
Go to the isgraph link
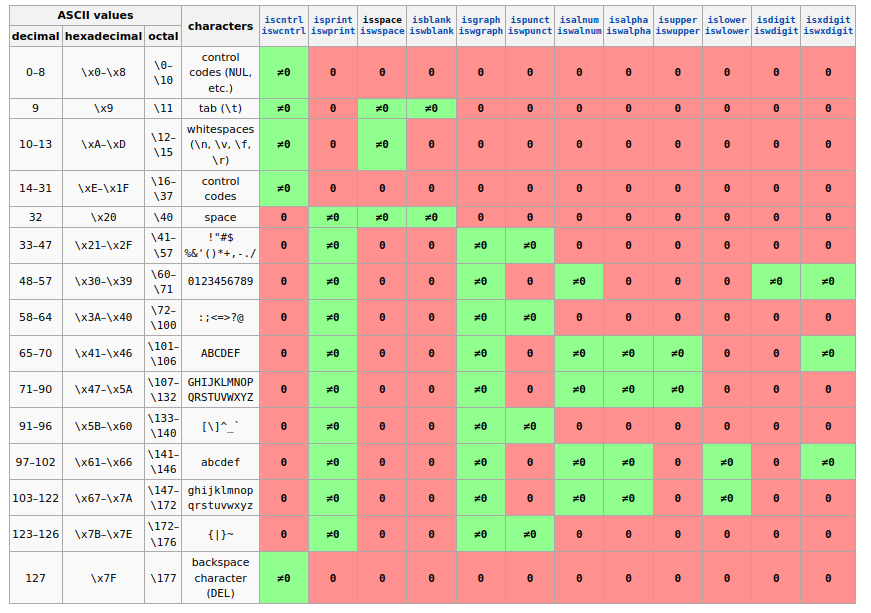tap(480, 19)
